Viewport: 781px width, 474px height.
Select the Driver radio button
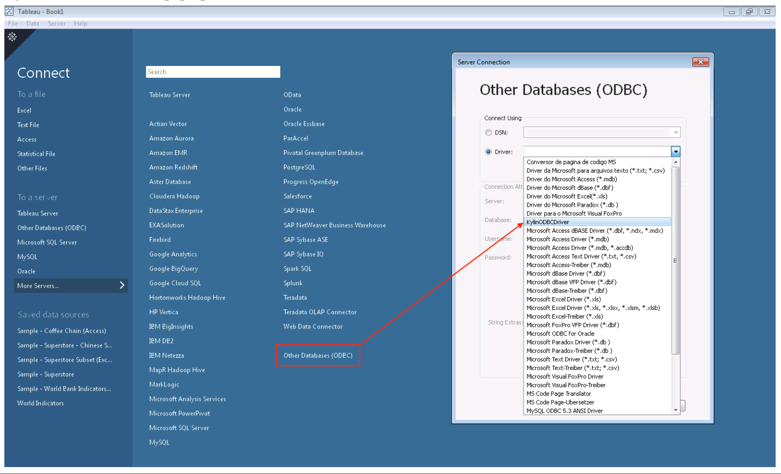488,152
